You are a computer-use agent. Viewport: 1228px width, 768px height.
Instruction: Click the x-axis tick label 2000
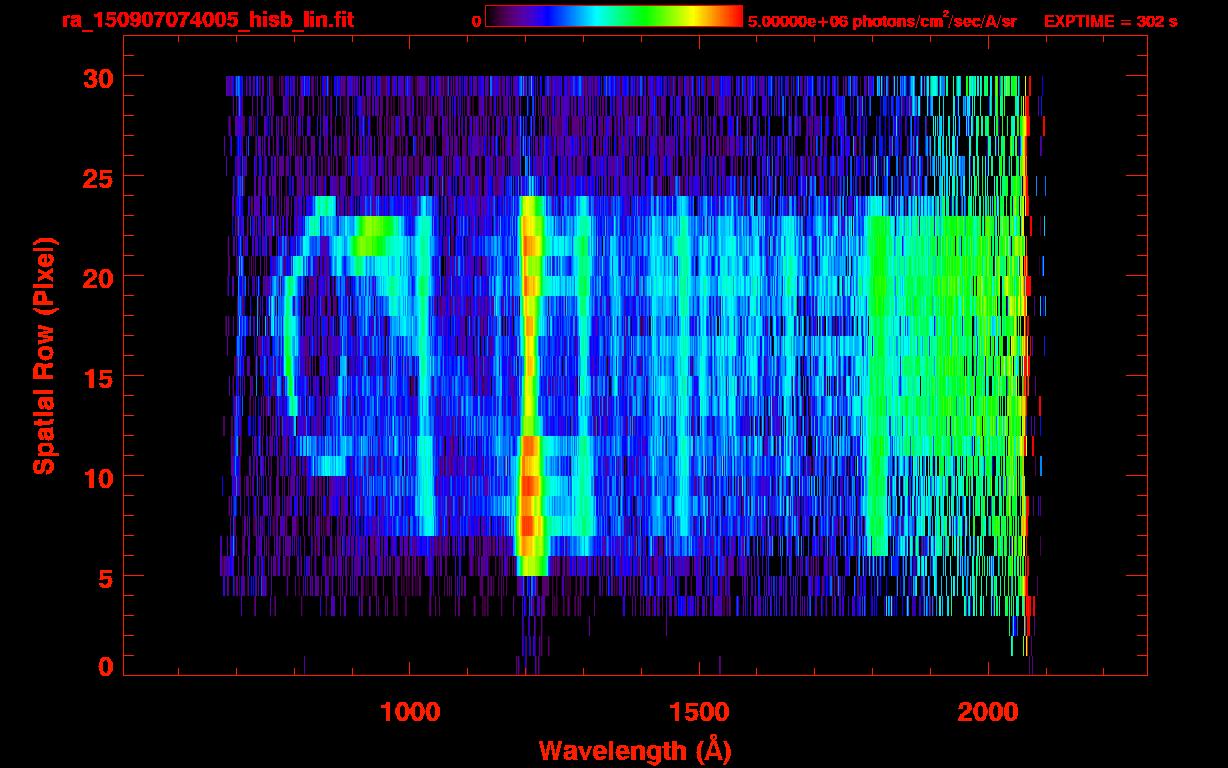click(x=988, y=712)
